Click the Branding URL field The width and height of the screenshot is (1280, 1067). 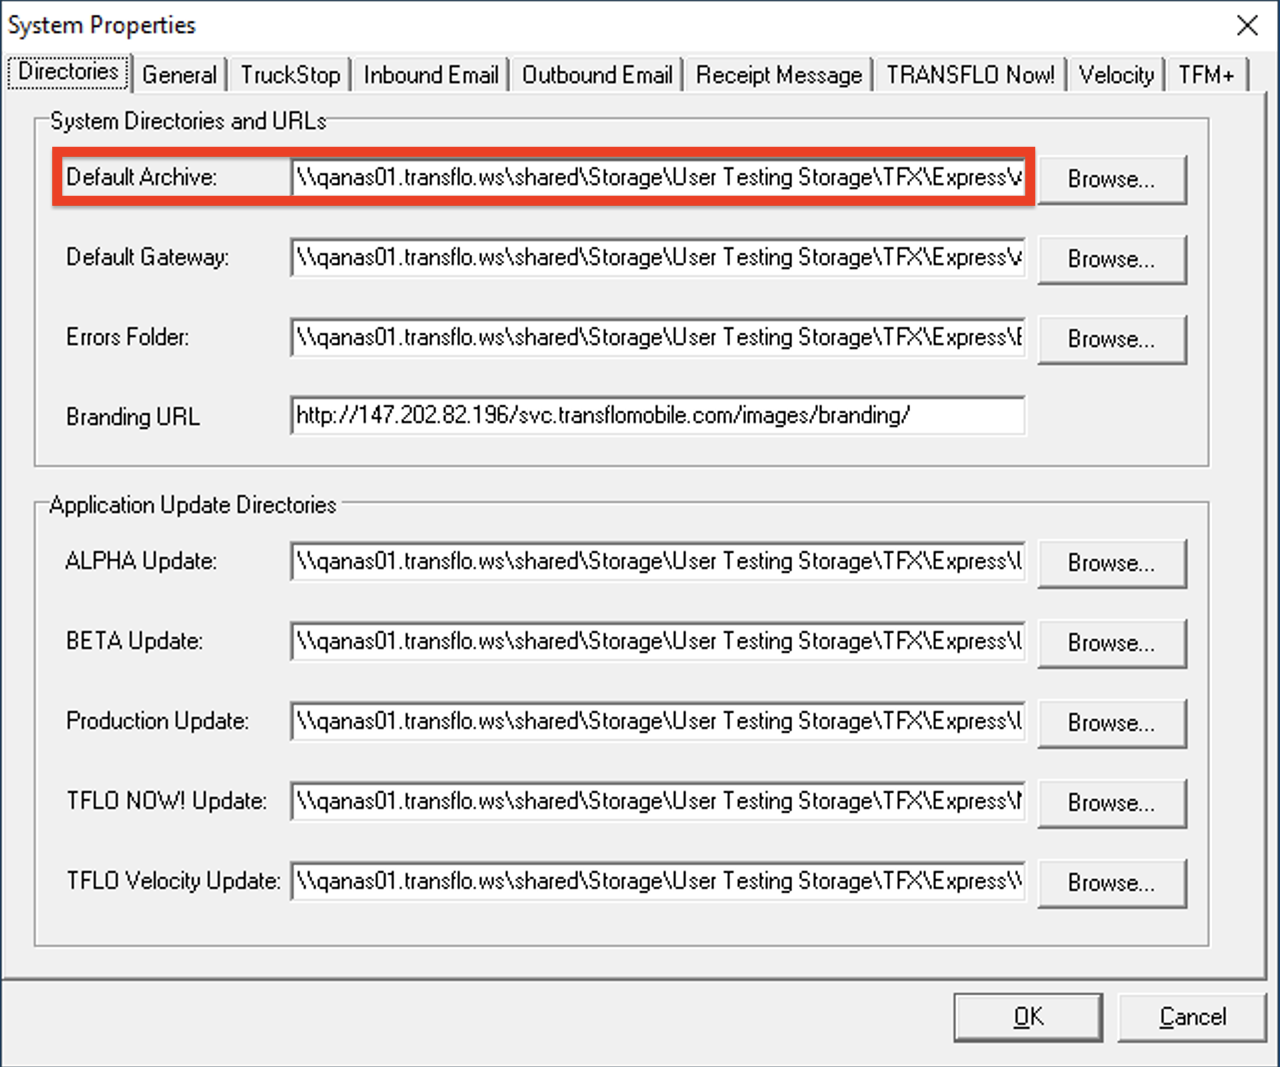point(658,416)
